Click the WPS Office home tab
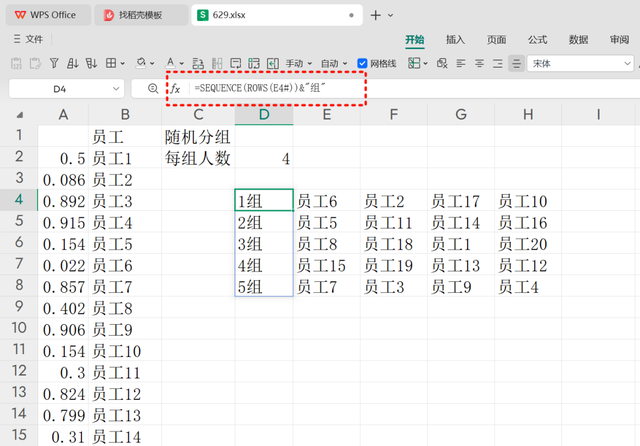Image resolution: width=640 pixels, height=446 pixels. click(x=48, y=15)
